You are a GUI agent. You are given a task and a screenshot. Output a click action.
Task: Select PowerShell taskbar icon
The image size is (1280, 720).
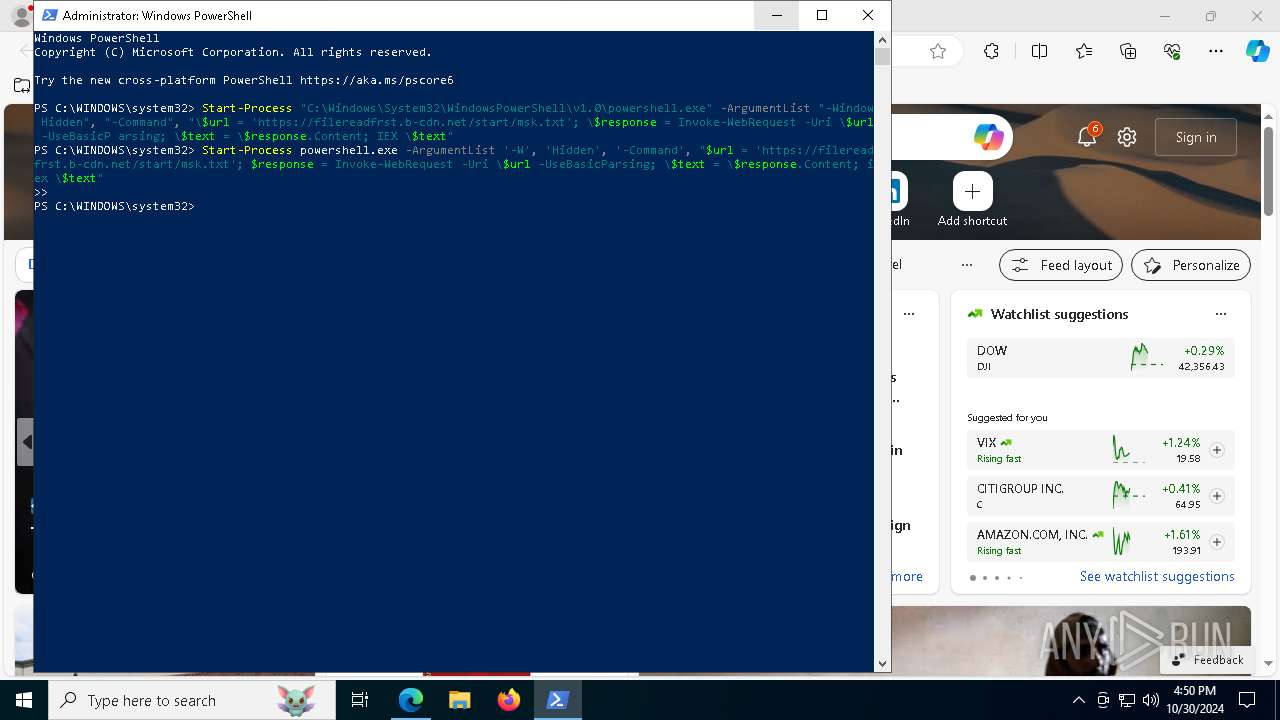click(x=557, y=700)
